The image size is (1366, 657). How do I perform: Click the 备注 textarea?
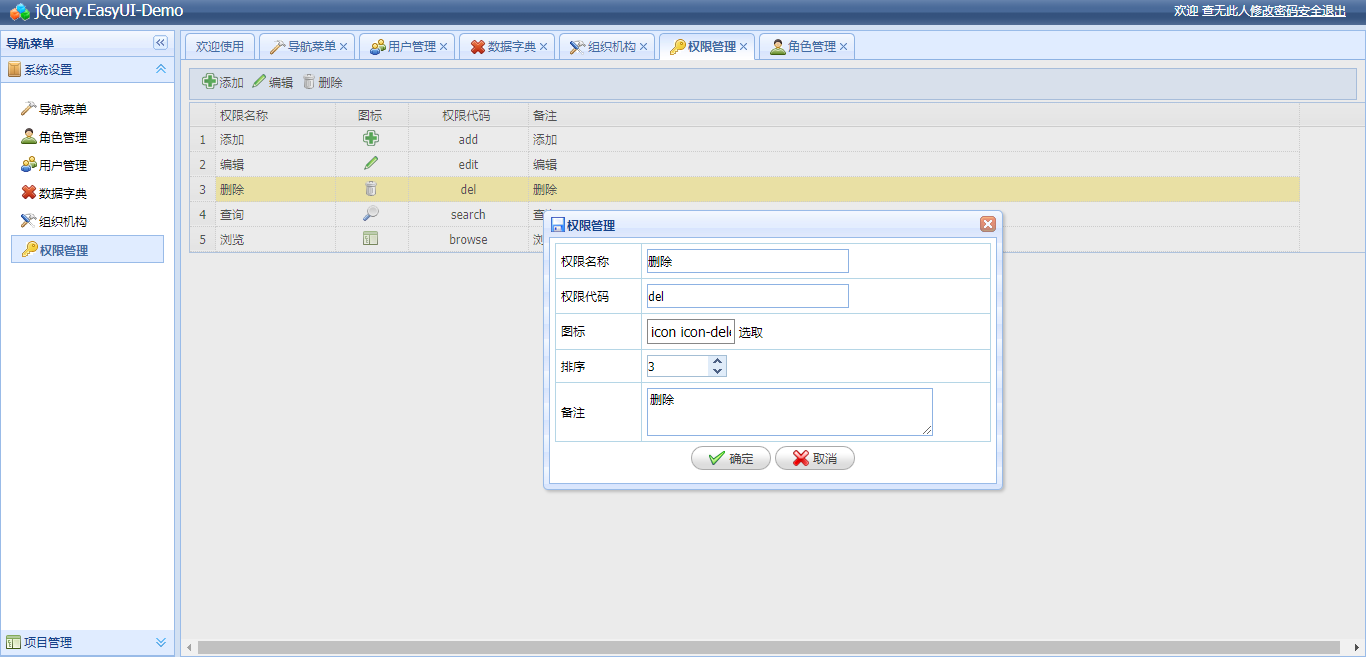[790, 412]
